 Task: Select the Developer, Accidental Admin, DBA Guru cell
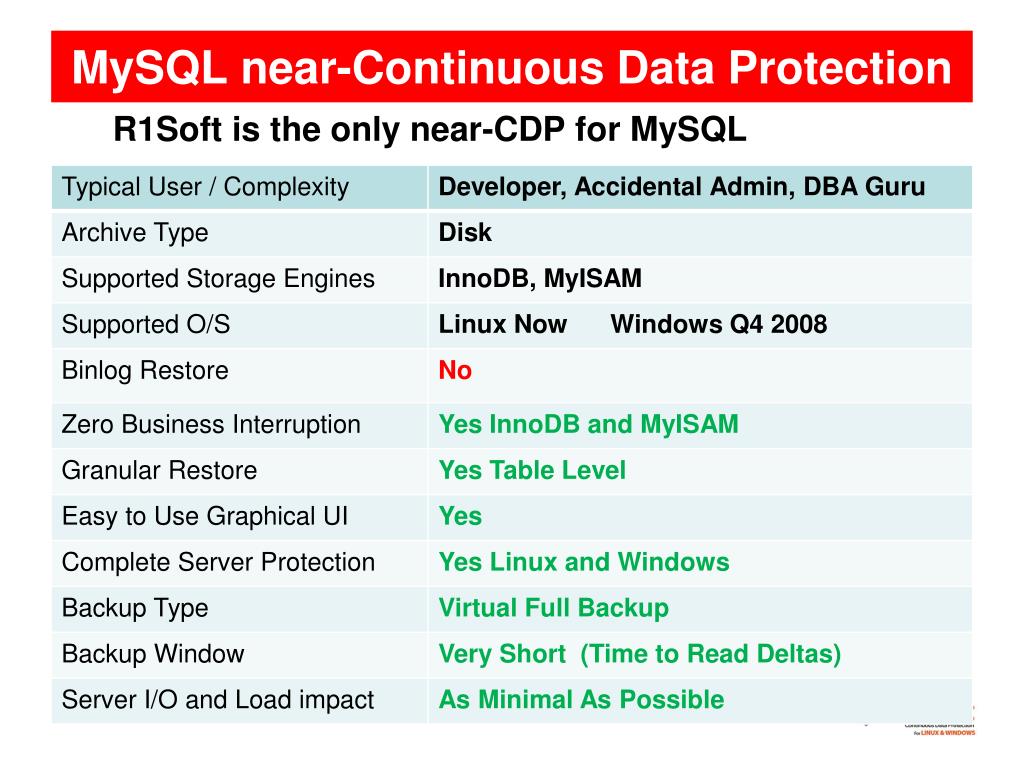682,187
